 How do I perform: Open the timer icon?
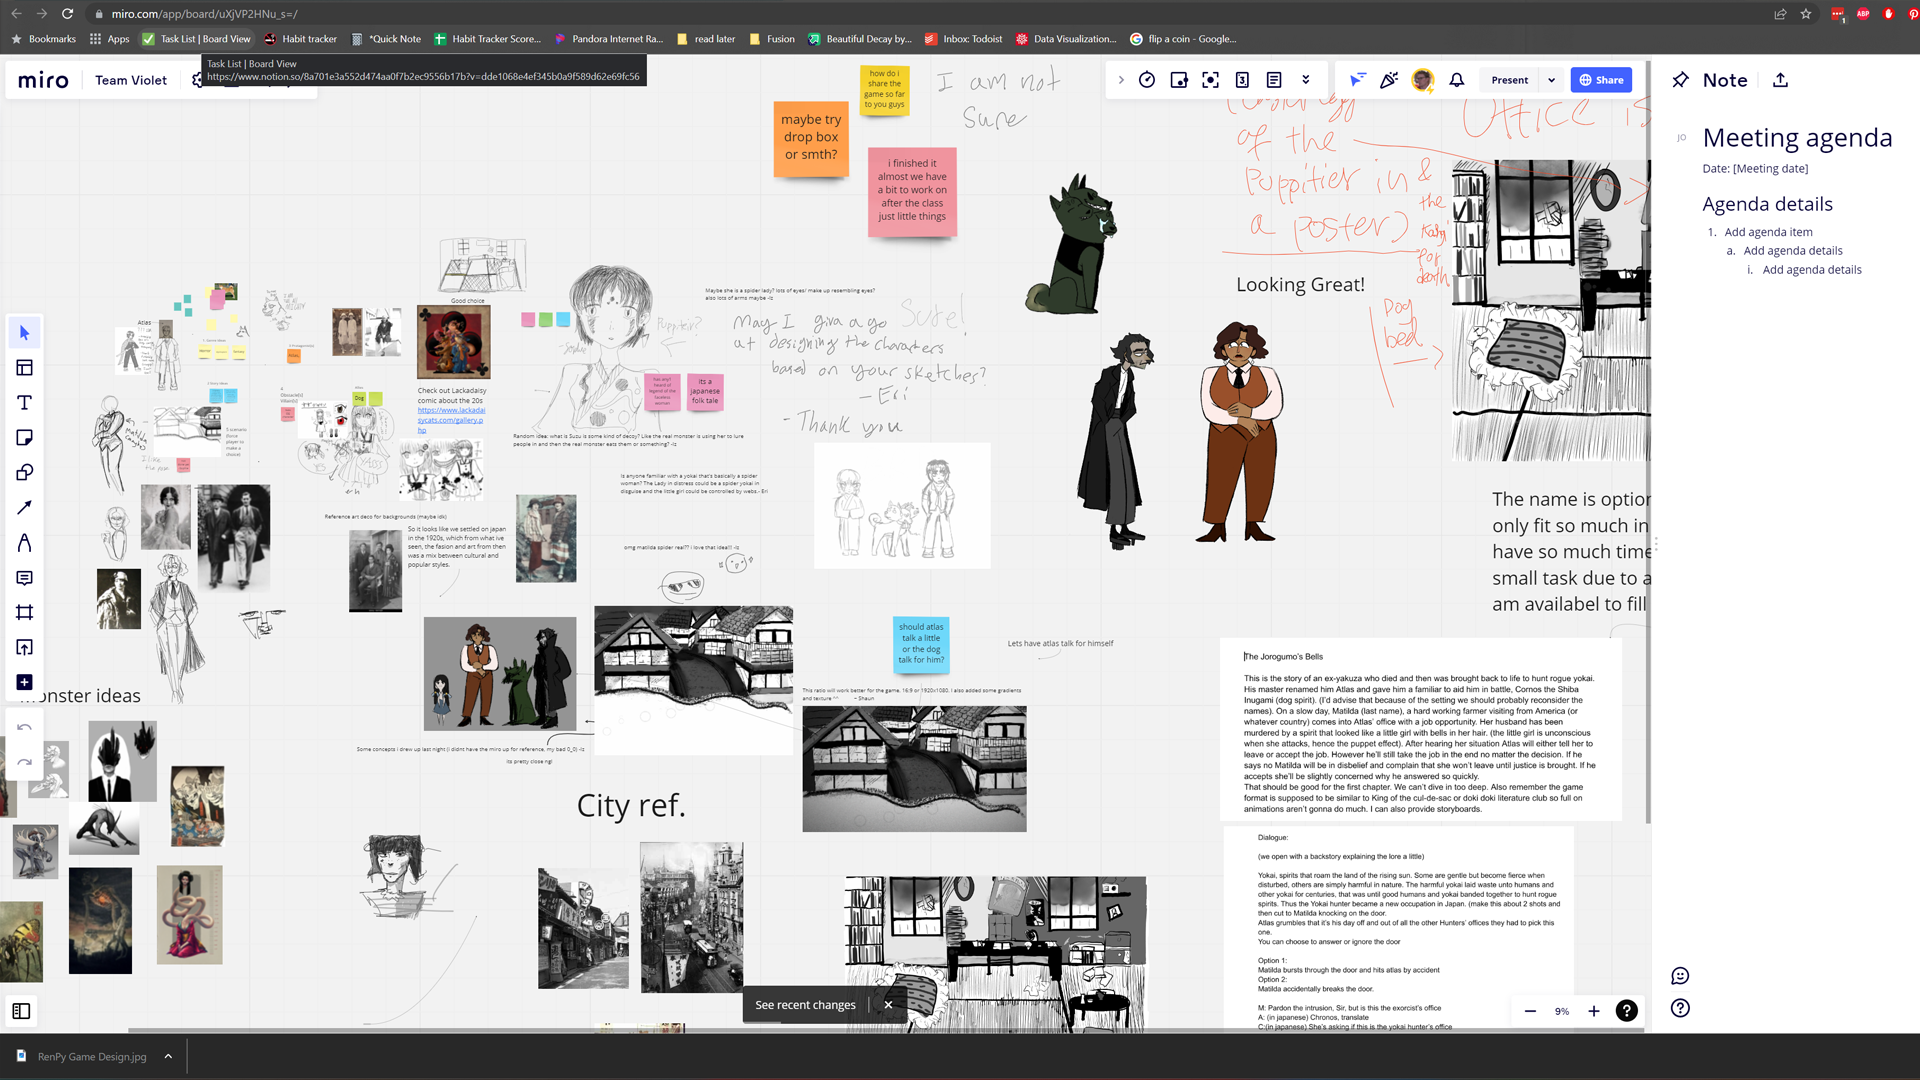point(1147,80)
